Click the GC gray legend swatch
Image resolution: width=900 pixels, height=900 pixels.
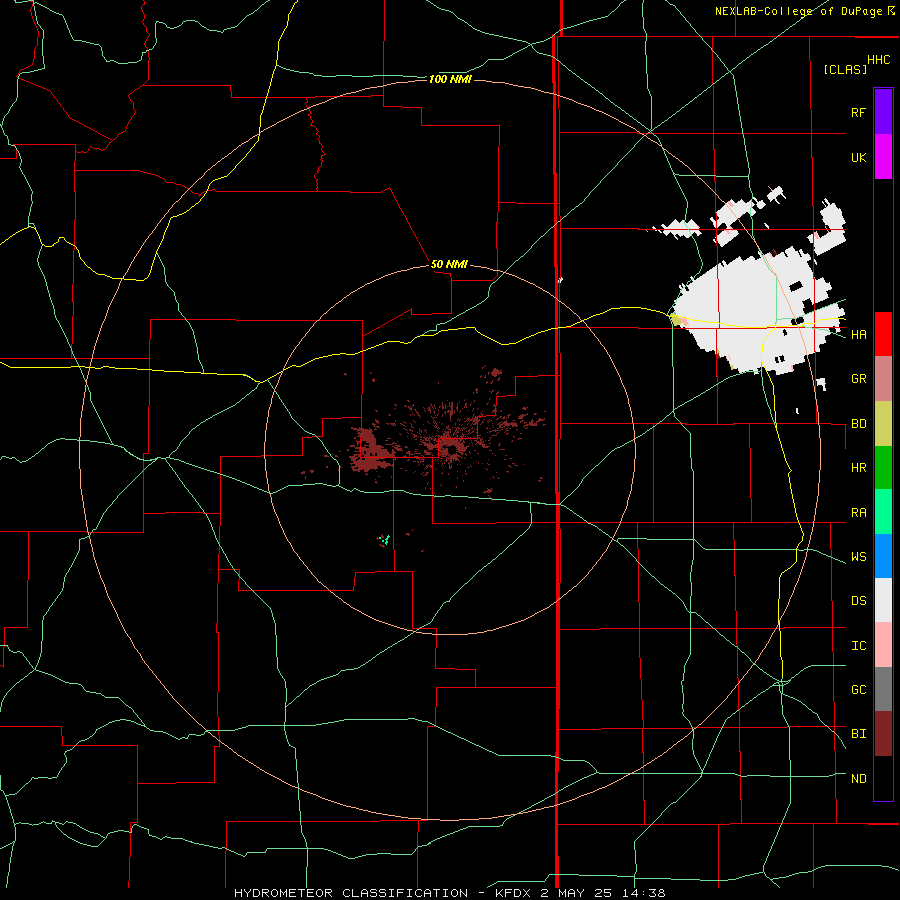(883, 689)
